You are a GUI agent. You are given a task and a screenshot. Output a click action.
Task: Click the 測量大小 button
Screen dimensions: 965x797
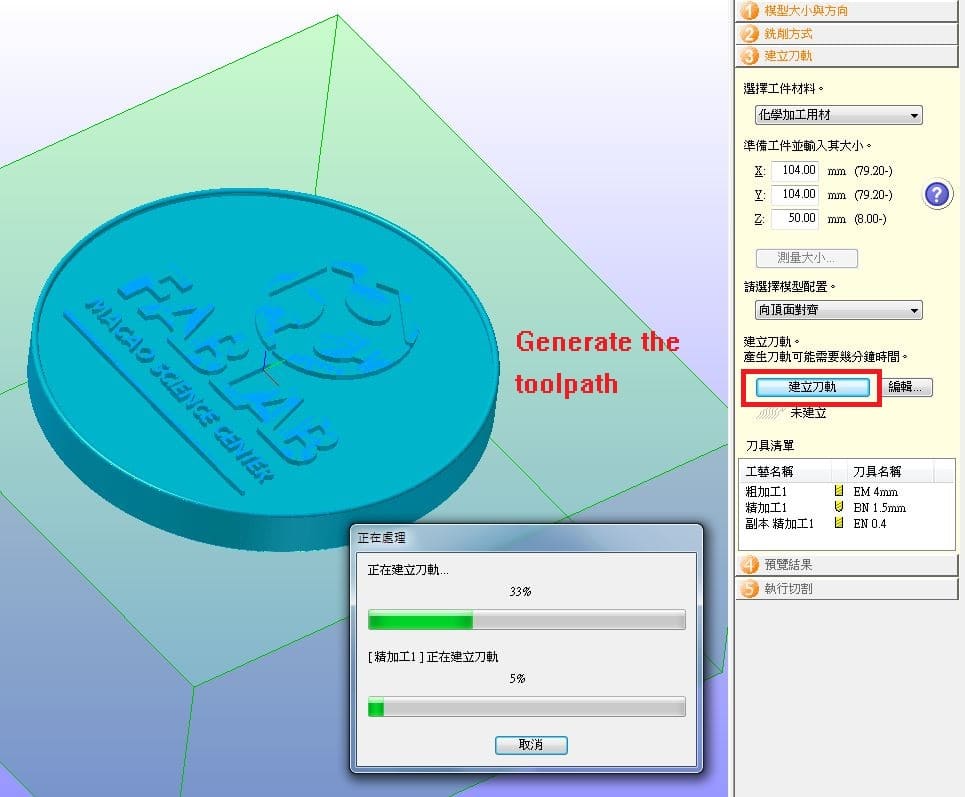click(x=806, y=258)
